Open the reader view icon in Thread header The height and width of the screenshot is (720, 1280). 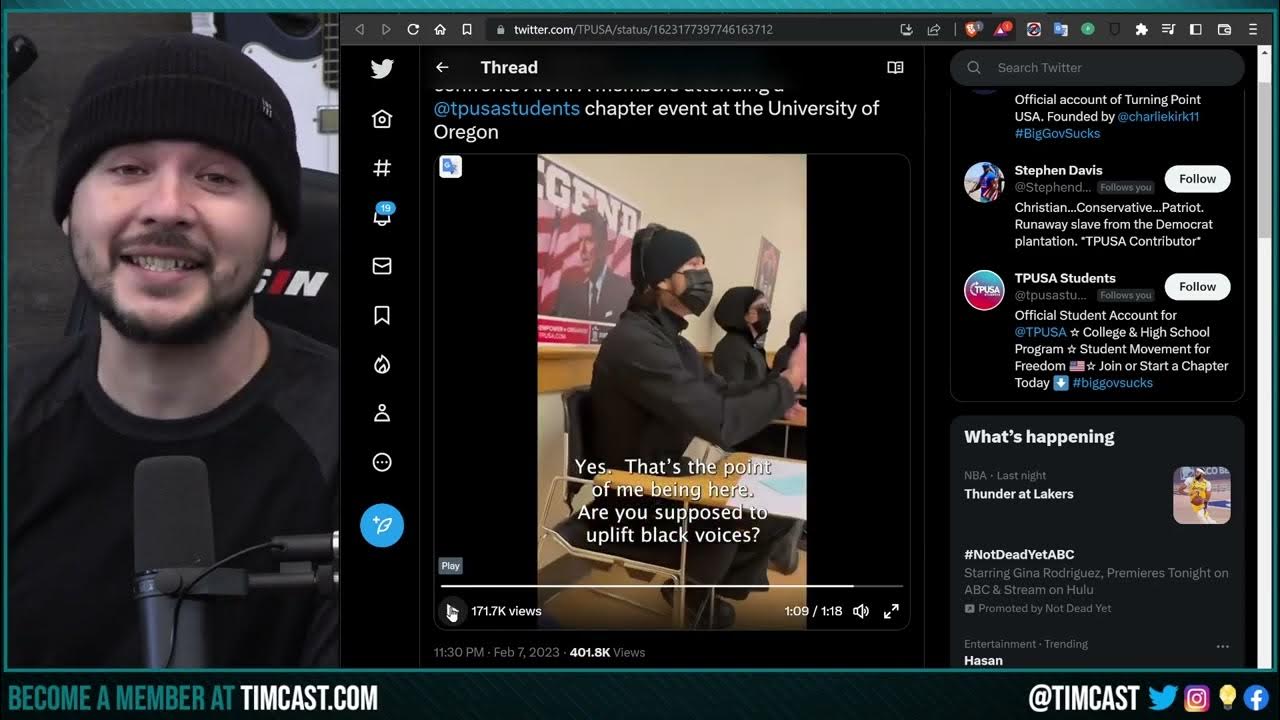895,67
